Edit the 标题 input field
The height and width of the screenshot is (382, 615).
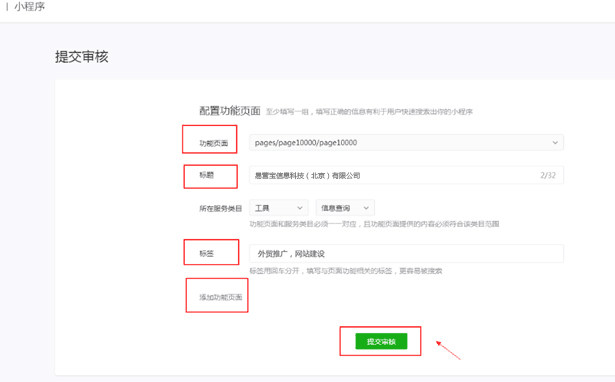pyautogui.click(x=406, y=175)
